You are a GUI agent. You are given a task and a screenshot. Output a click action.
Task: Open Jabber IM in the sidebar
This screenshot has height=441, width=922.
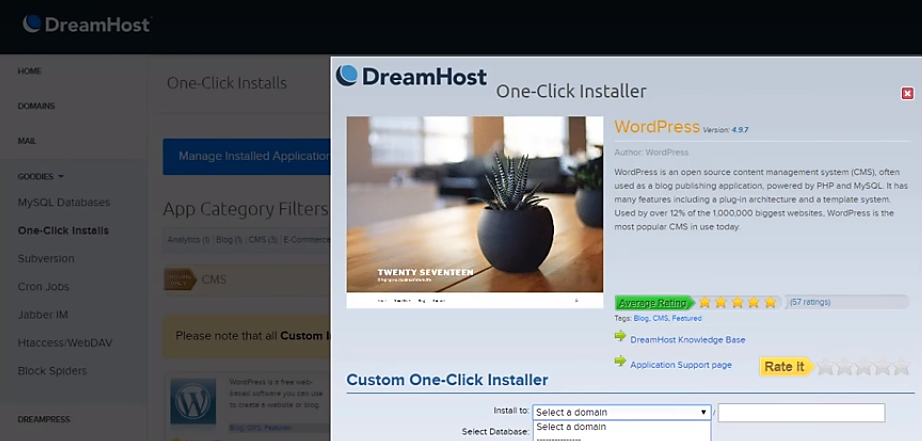tap(43, 315)
